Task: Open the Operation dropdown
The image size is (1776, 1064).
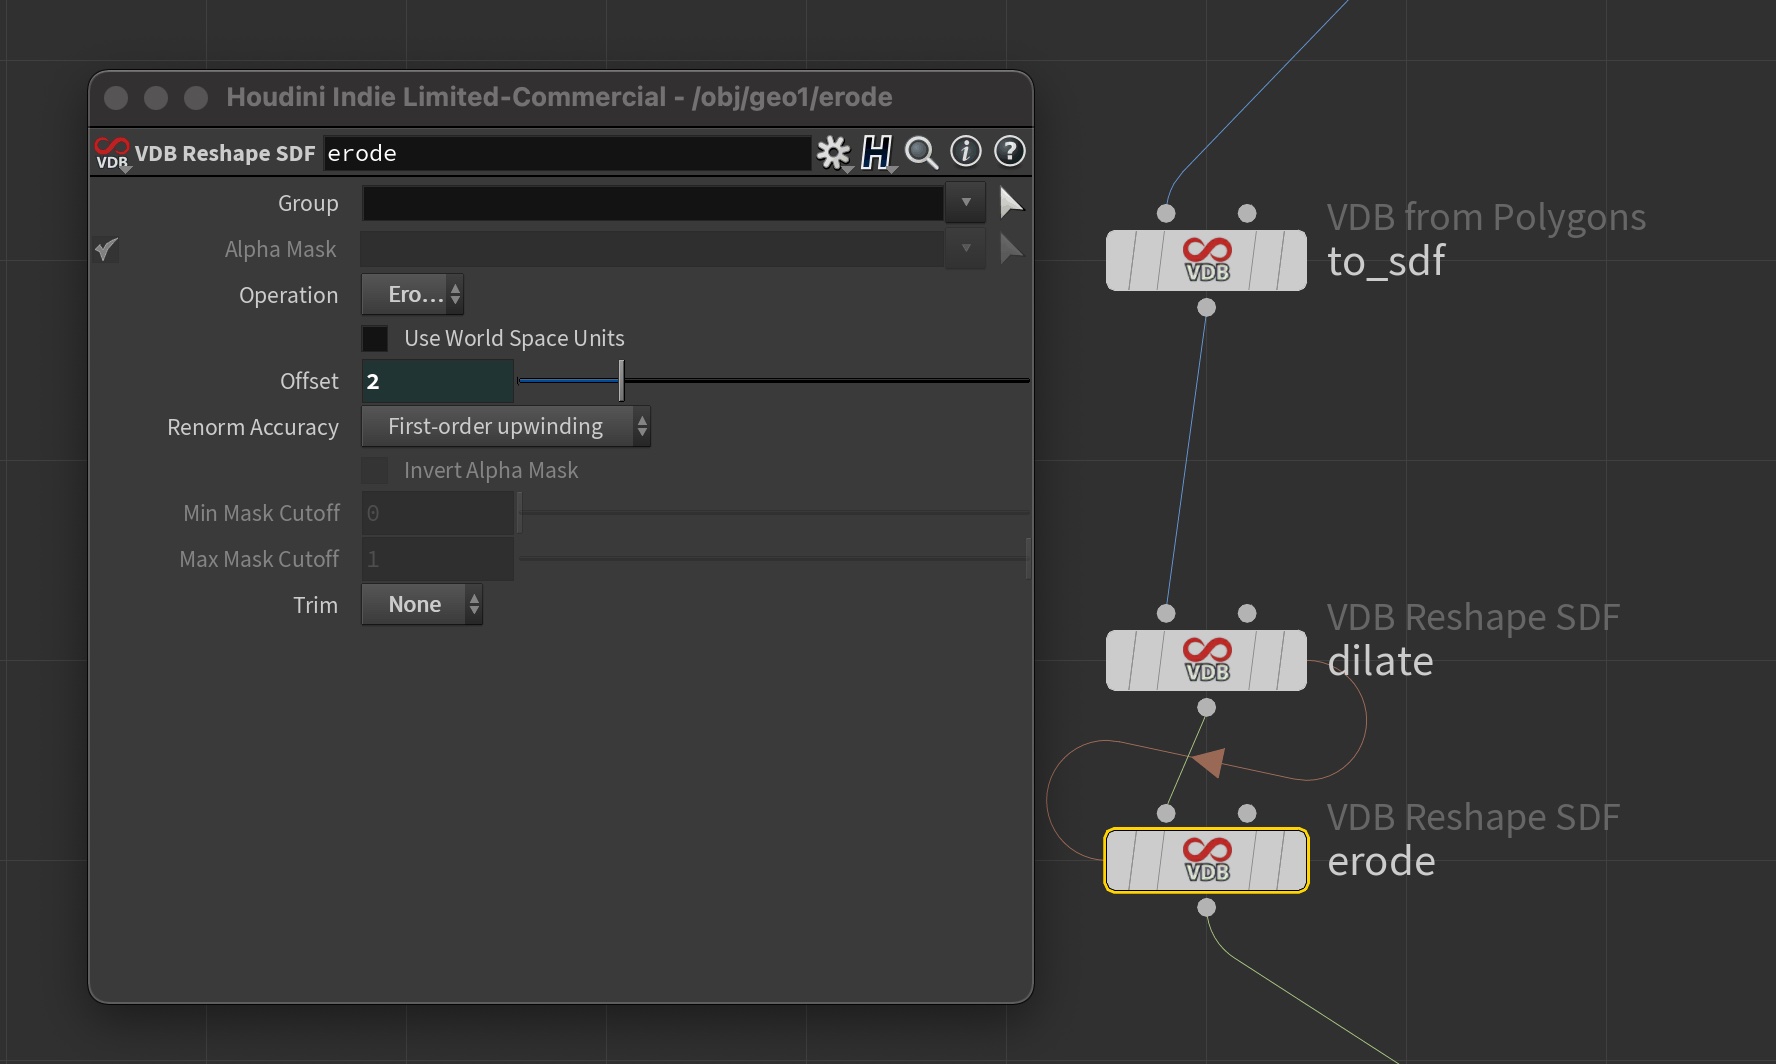Action: (412, 294)
